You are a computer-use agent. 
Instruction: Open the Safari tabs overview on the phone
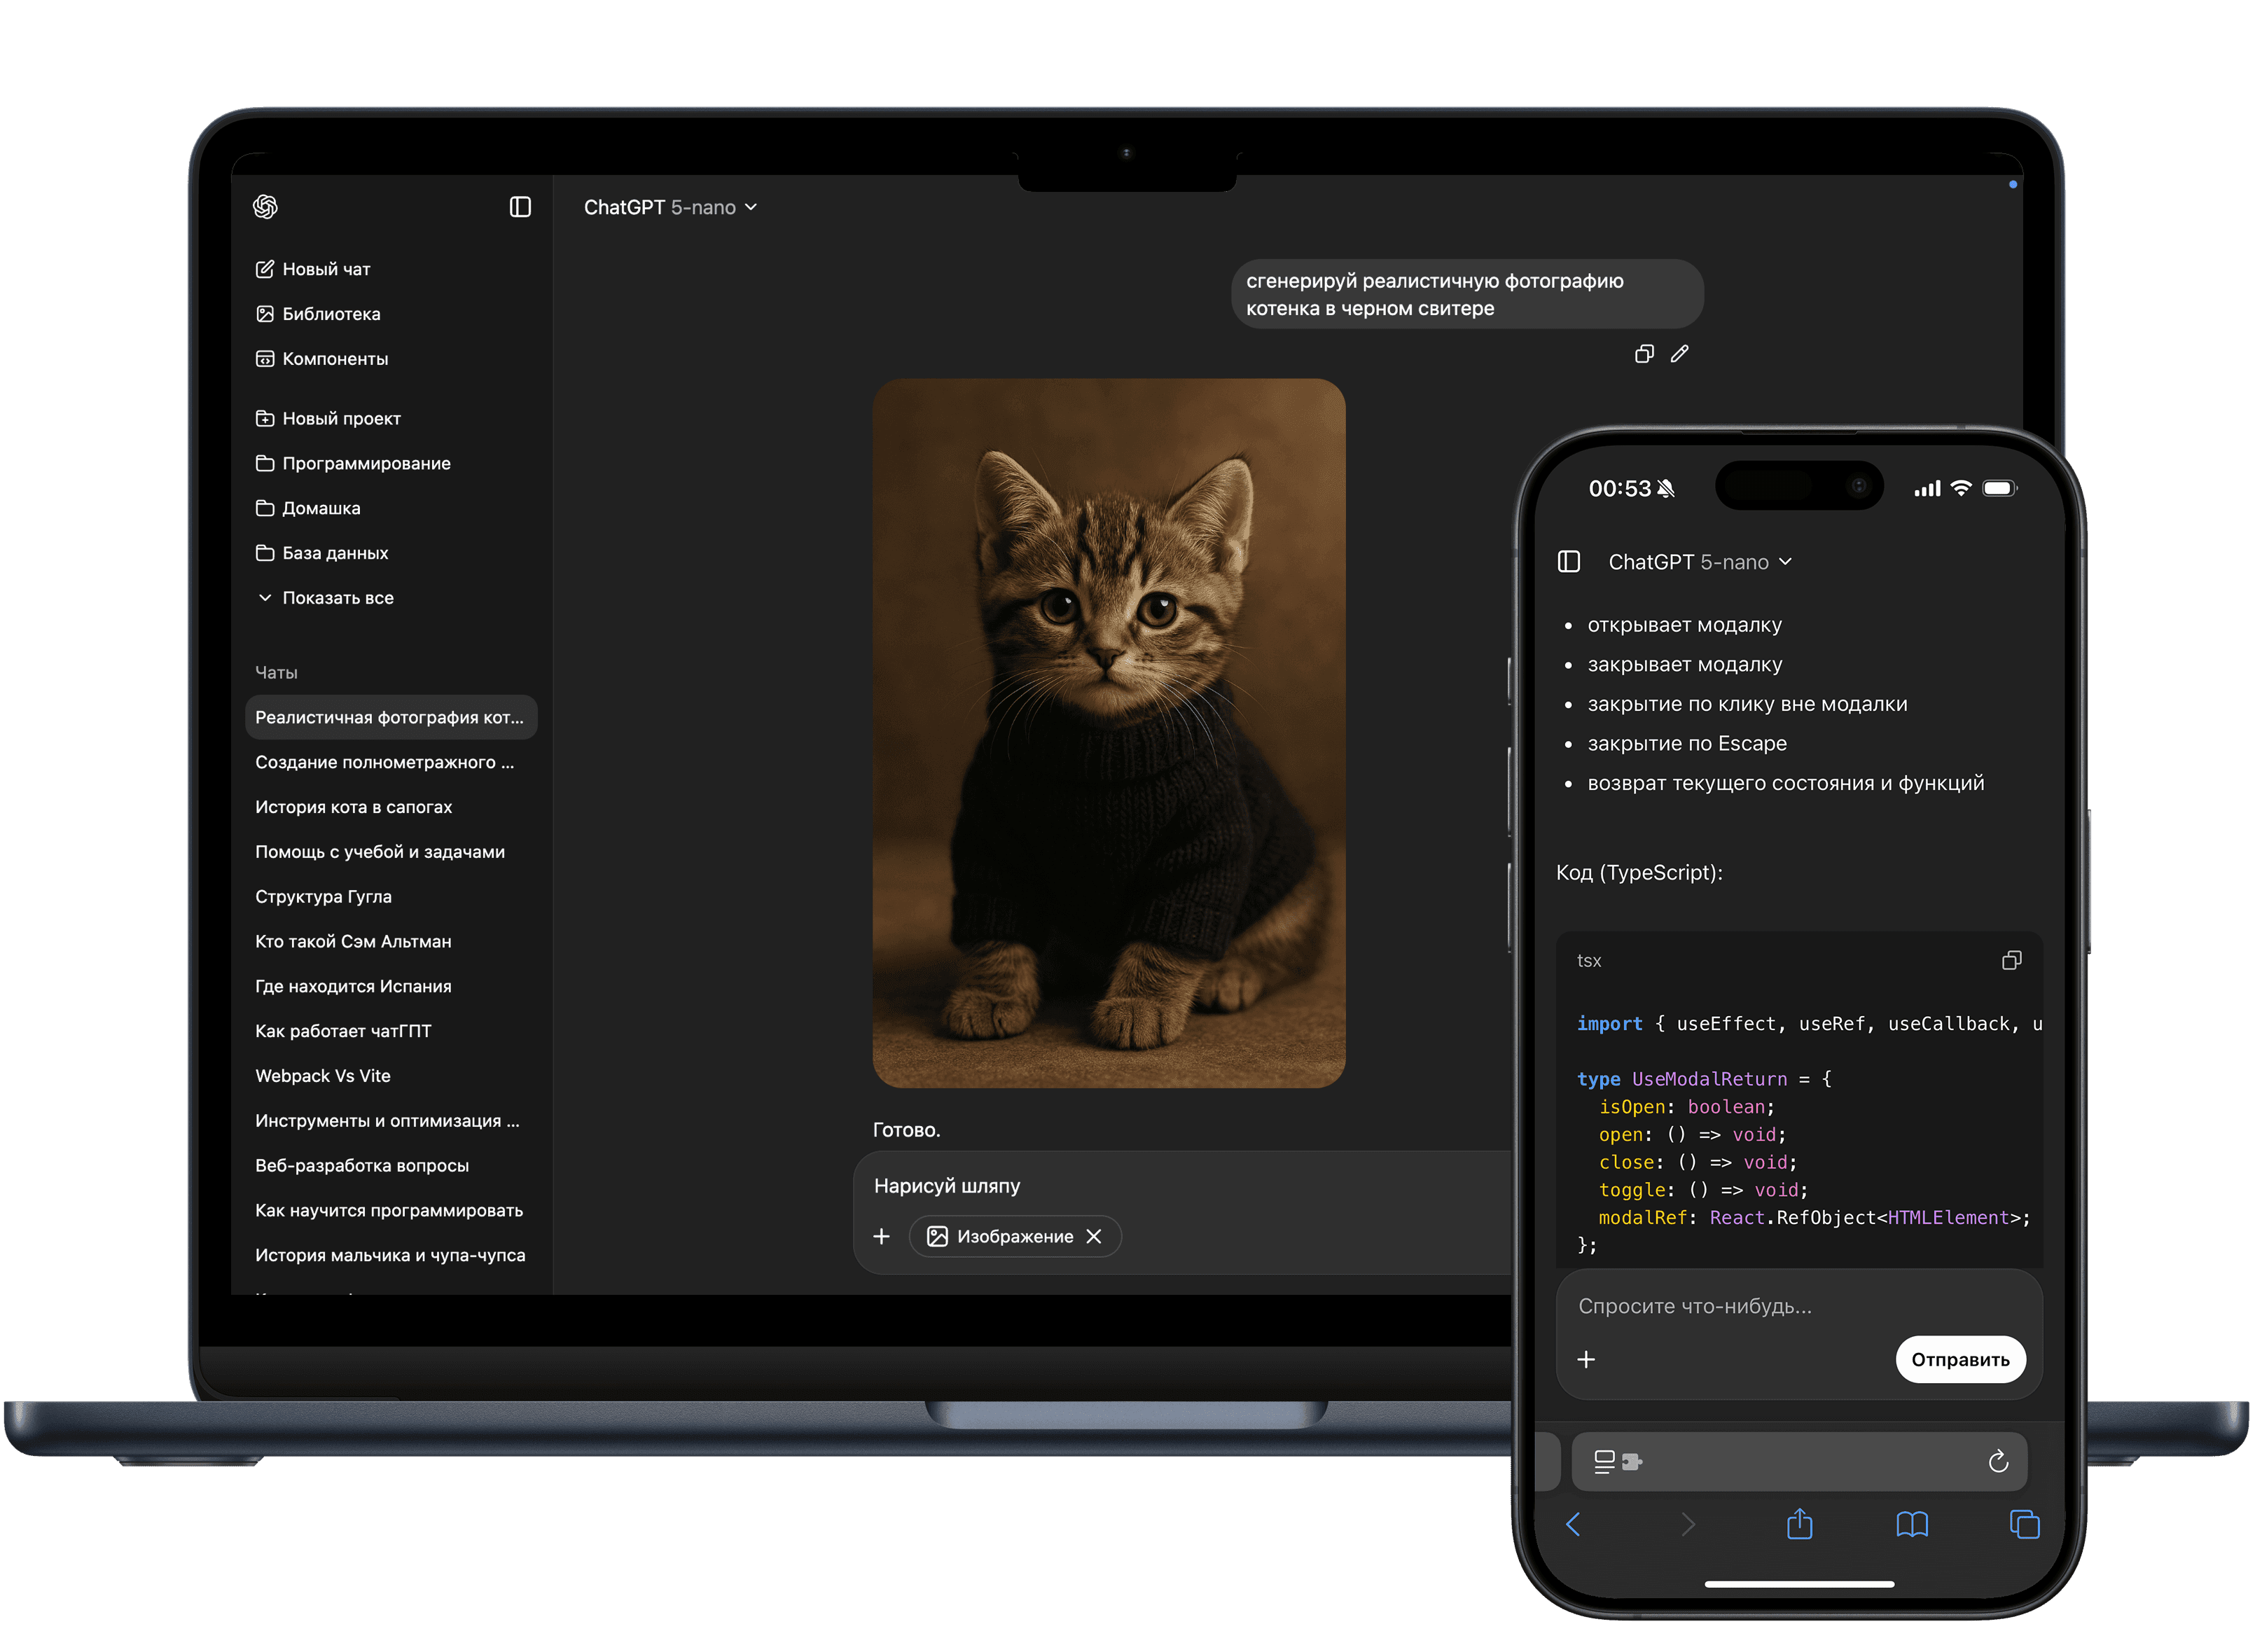tap(2024, 1524)
